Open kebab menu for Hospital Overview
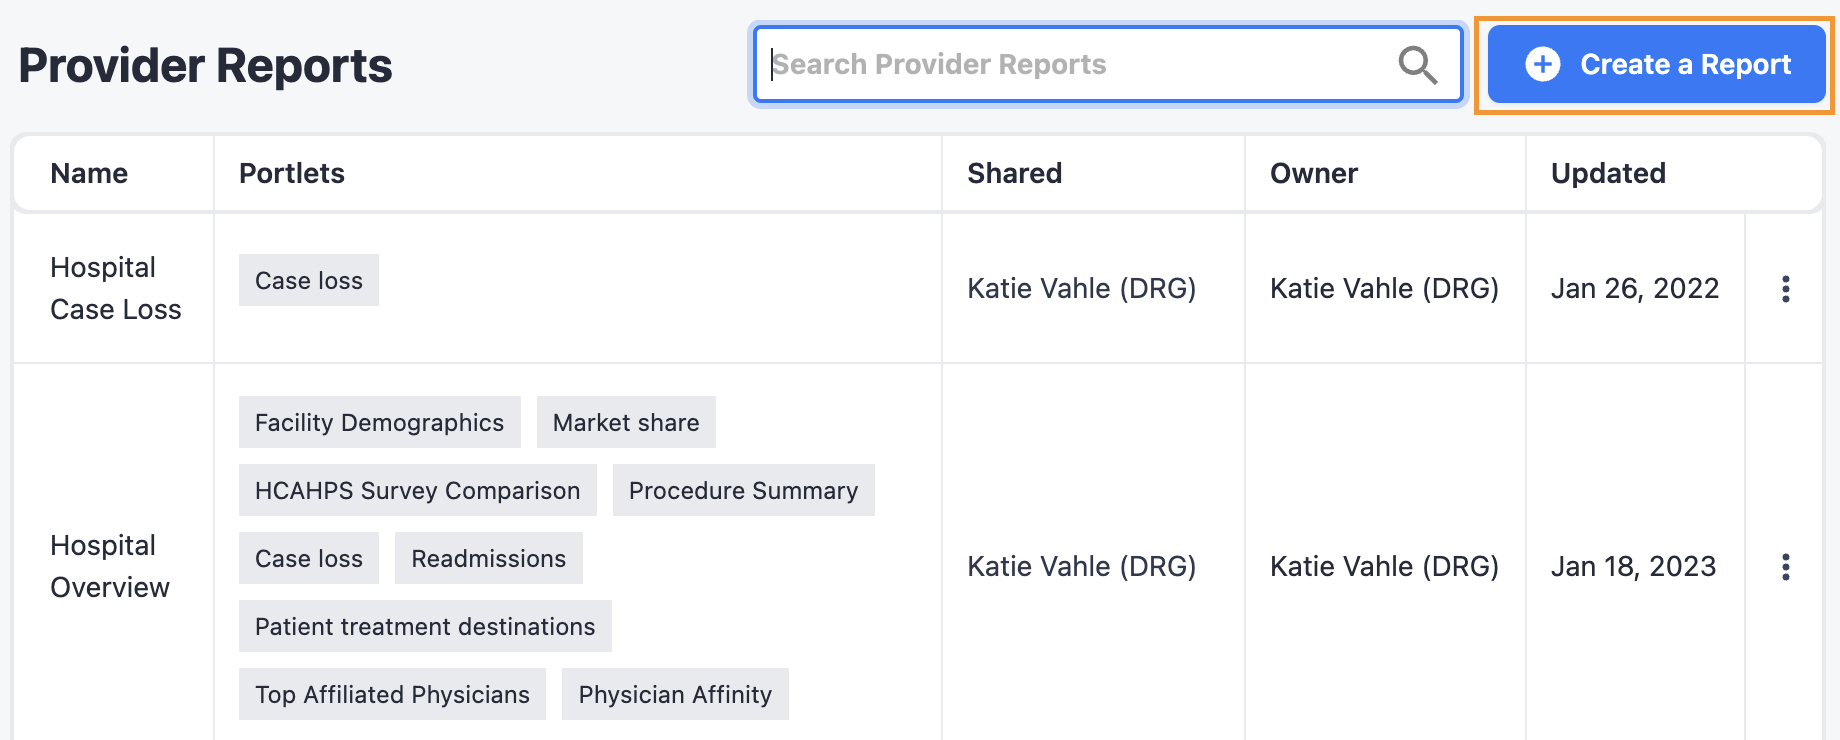This screenshot has width=1840, height=740. coord(1785,567)
